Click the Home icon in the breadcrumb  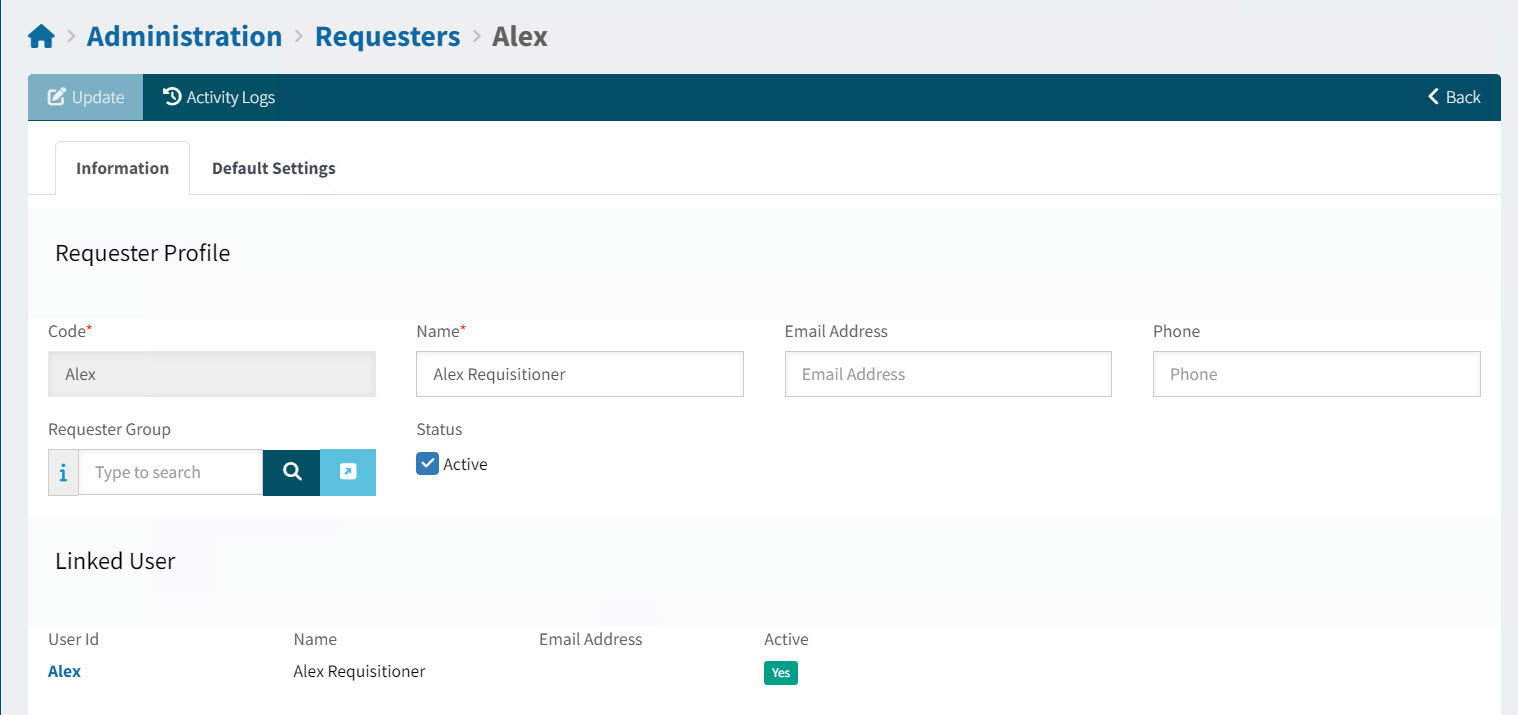tap(41, 37)
